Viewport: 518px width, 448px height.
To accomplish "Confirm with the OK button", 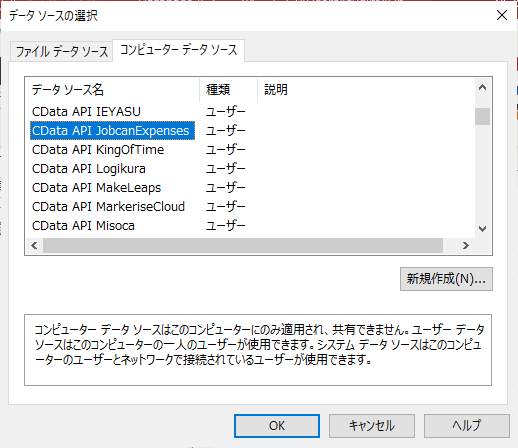I will pyautogui.click(x=277, y=426).
